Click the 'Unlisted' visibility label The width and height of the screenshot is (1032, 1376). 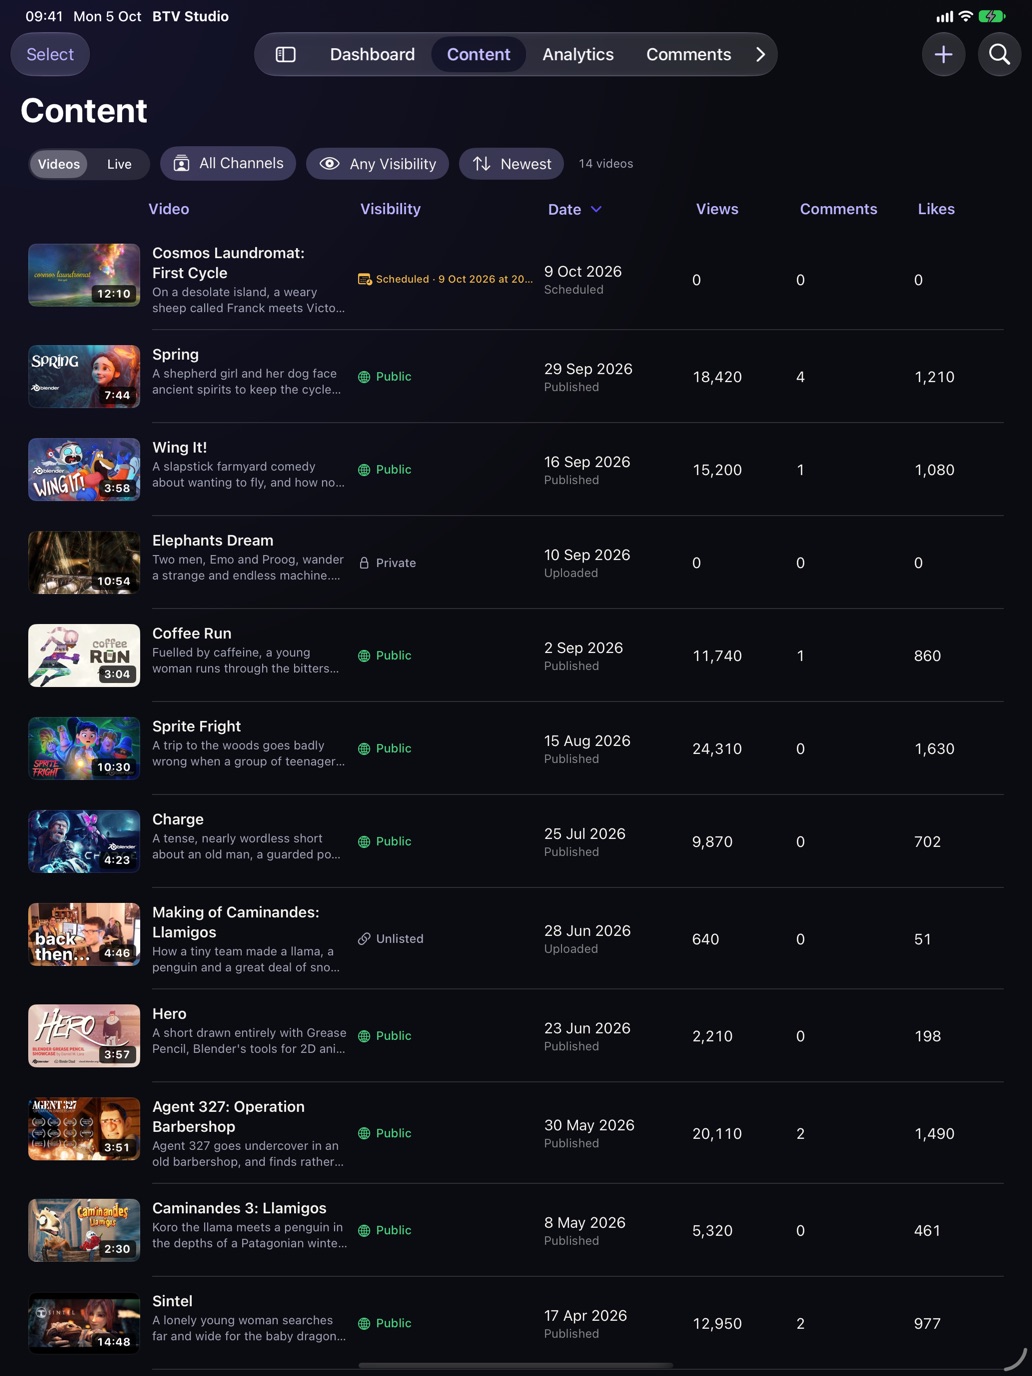pyautogui.click(x=400, y=939)
